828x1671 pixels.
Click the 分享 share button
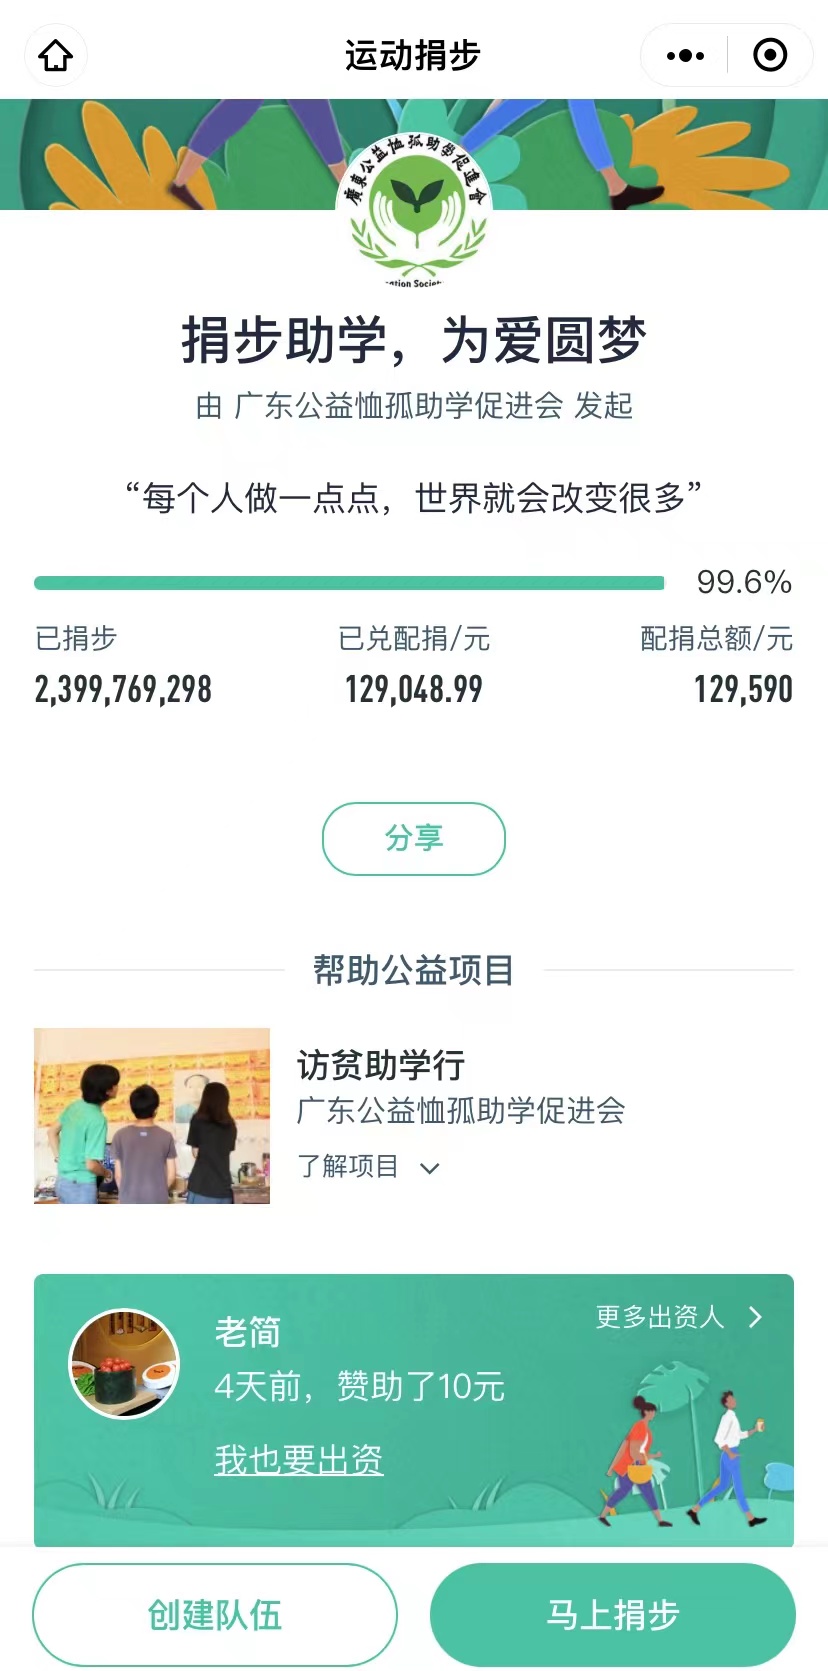click(x=414, y=838)
